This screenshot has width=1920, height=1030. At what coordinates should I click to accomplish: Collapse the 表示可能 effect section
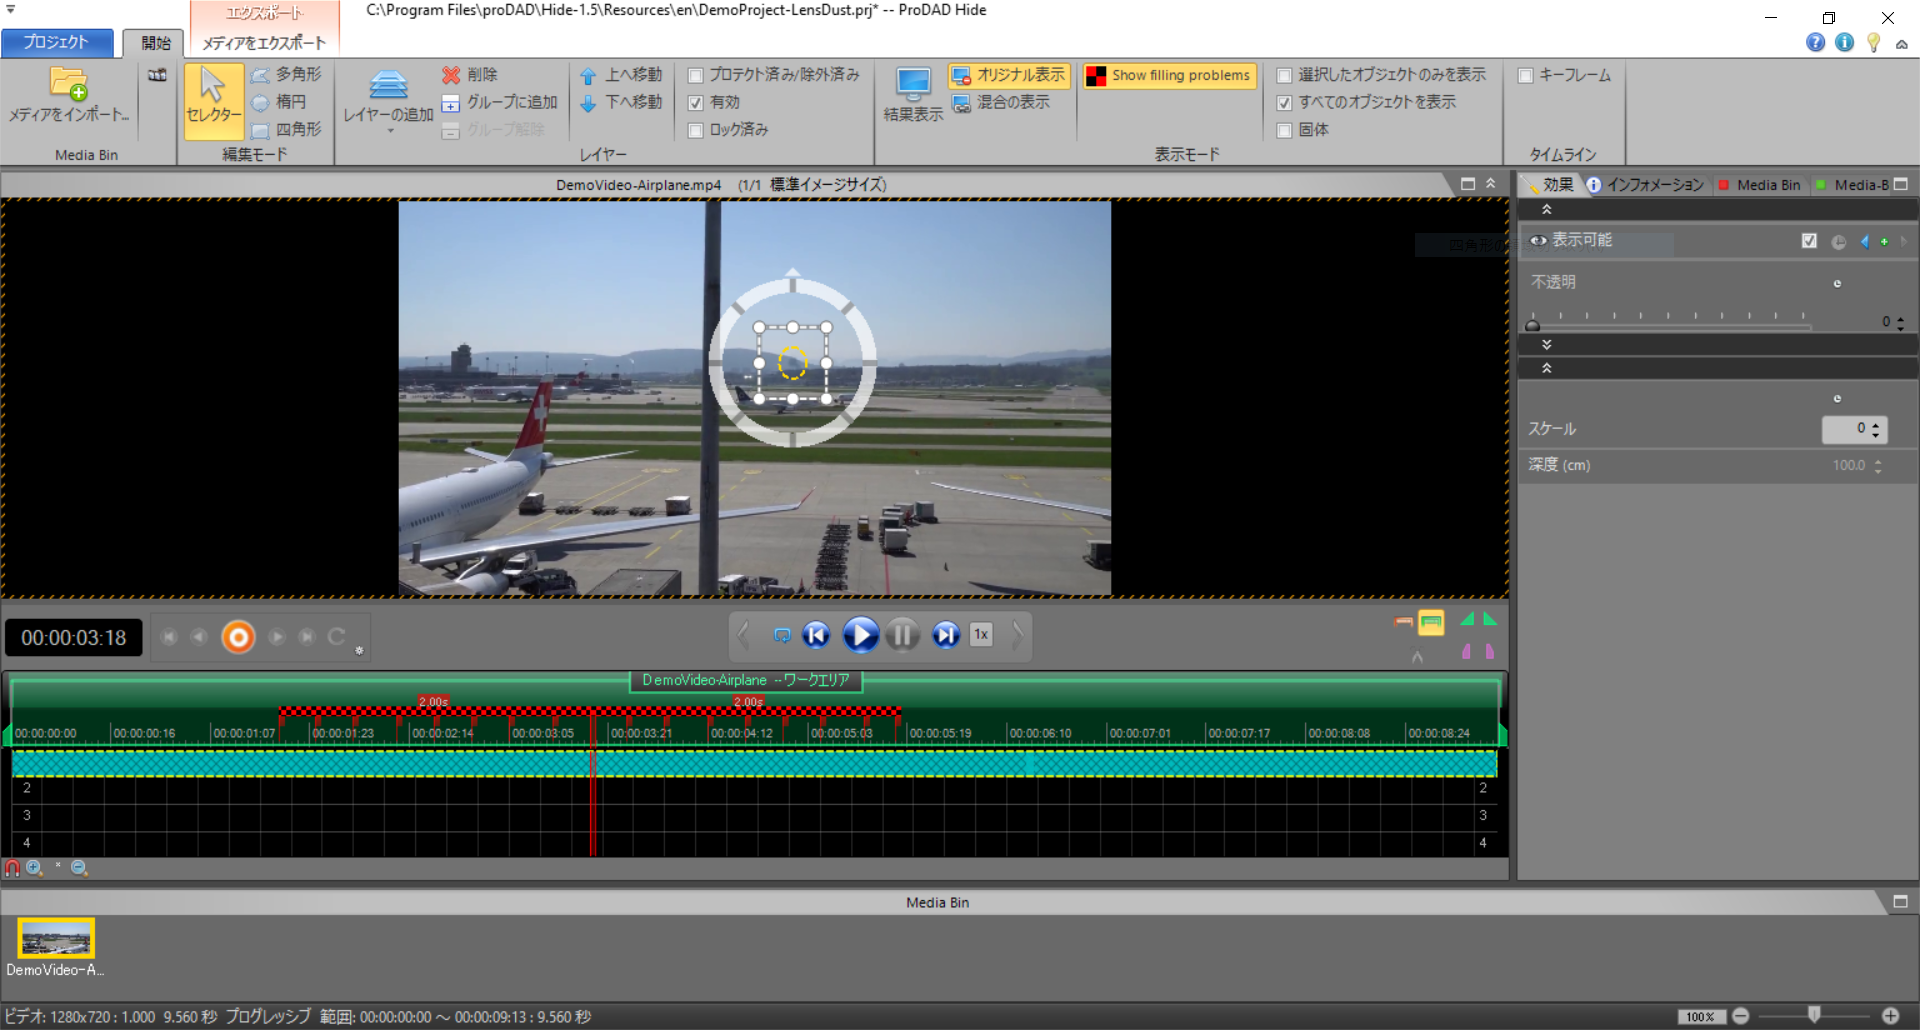tap(1546, 210)
